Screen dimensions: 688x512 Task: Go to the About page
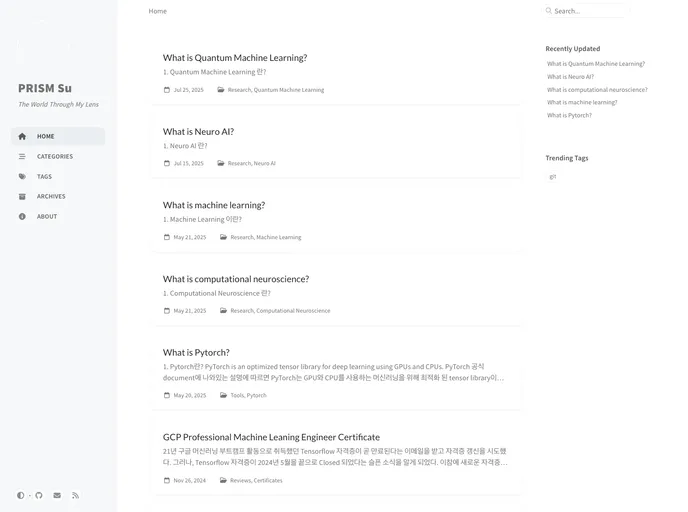[47, 216]
